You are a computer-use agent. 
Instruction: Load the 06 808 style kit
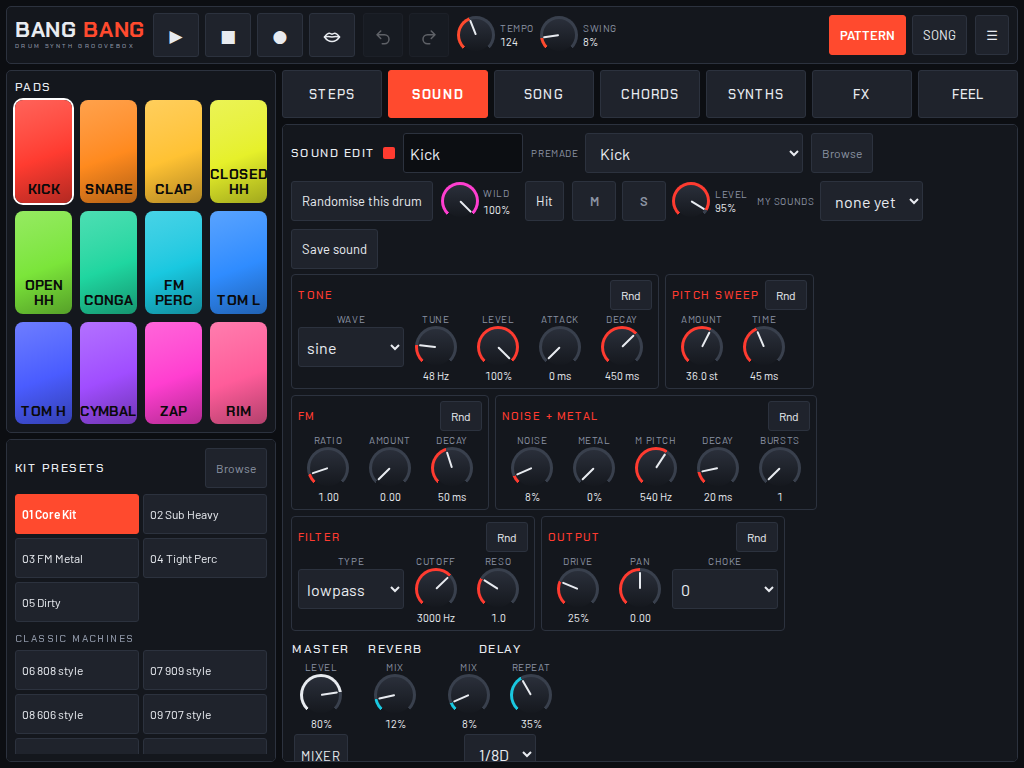[x=77, y=671]
